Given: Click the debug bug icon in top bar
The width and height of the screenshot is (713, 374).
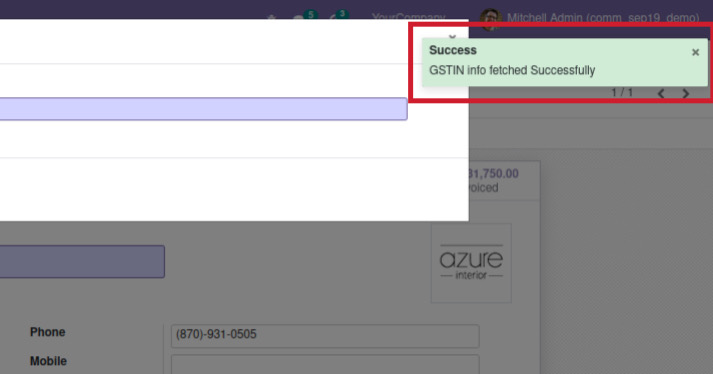Looking at the screenshot, I should click(271, 18).
